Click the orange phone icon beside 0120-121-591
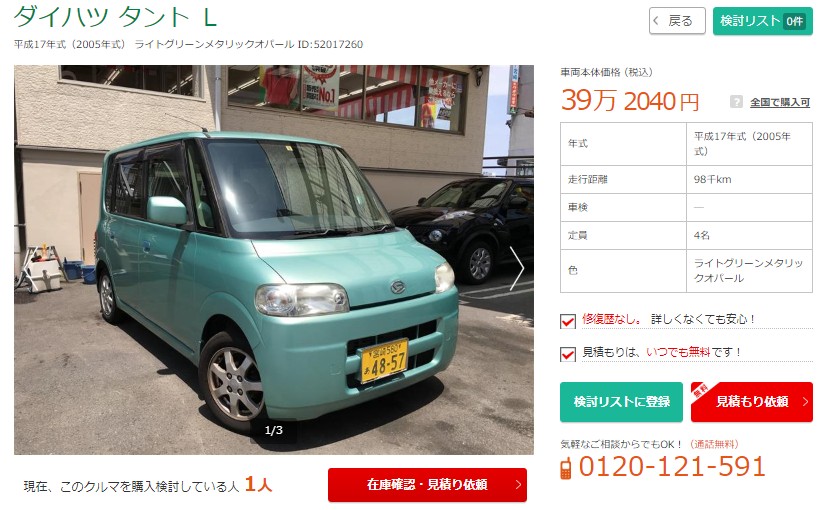 [x=565, y=468]
